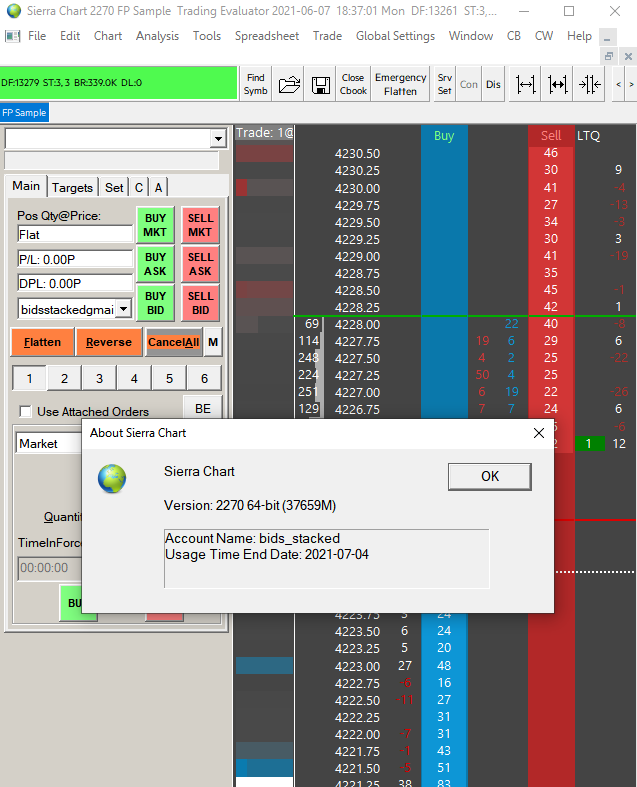Click the chartbook icon left of File

pos(13,36)
